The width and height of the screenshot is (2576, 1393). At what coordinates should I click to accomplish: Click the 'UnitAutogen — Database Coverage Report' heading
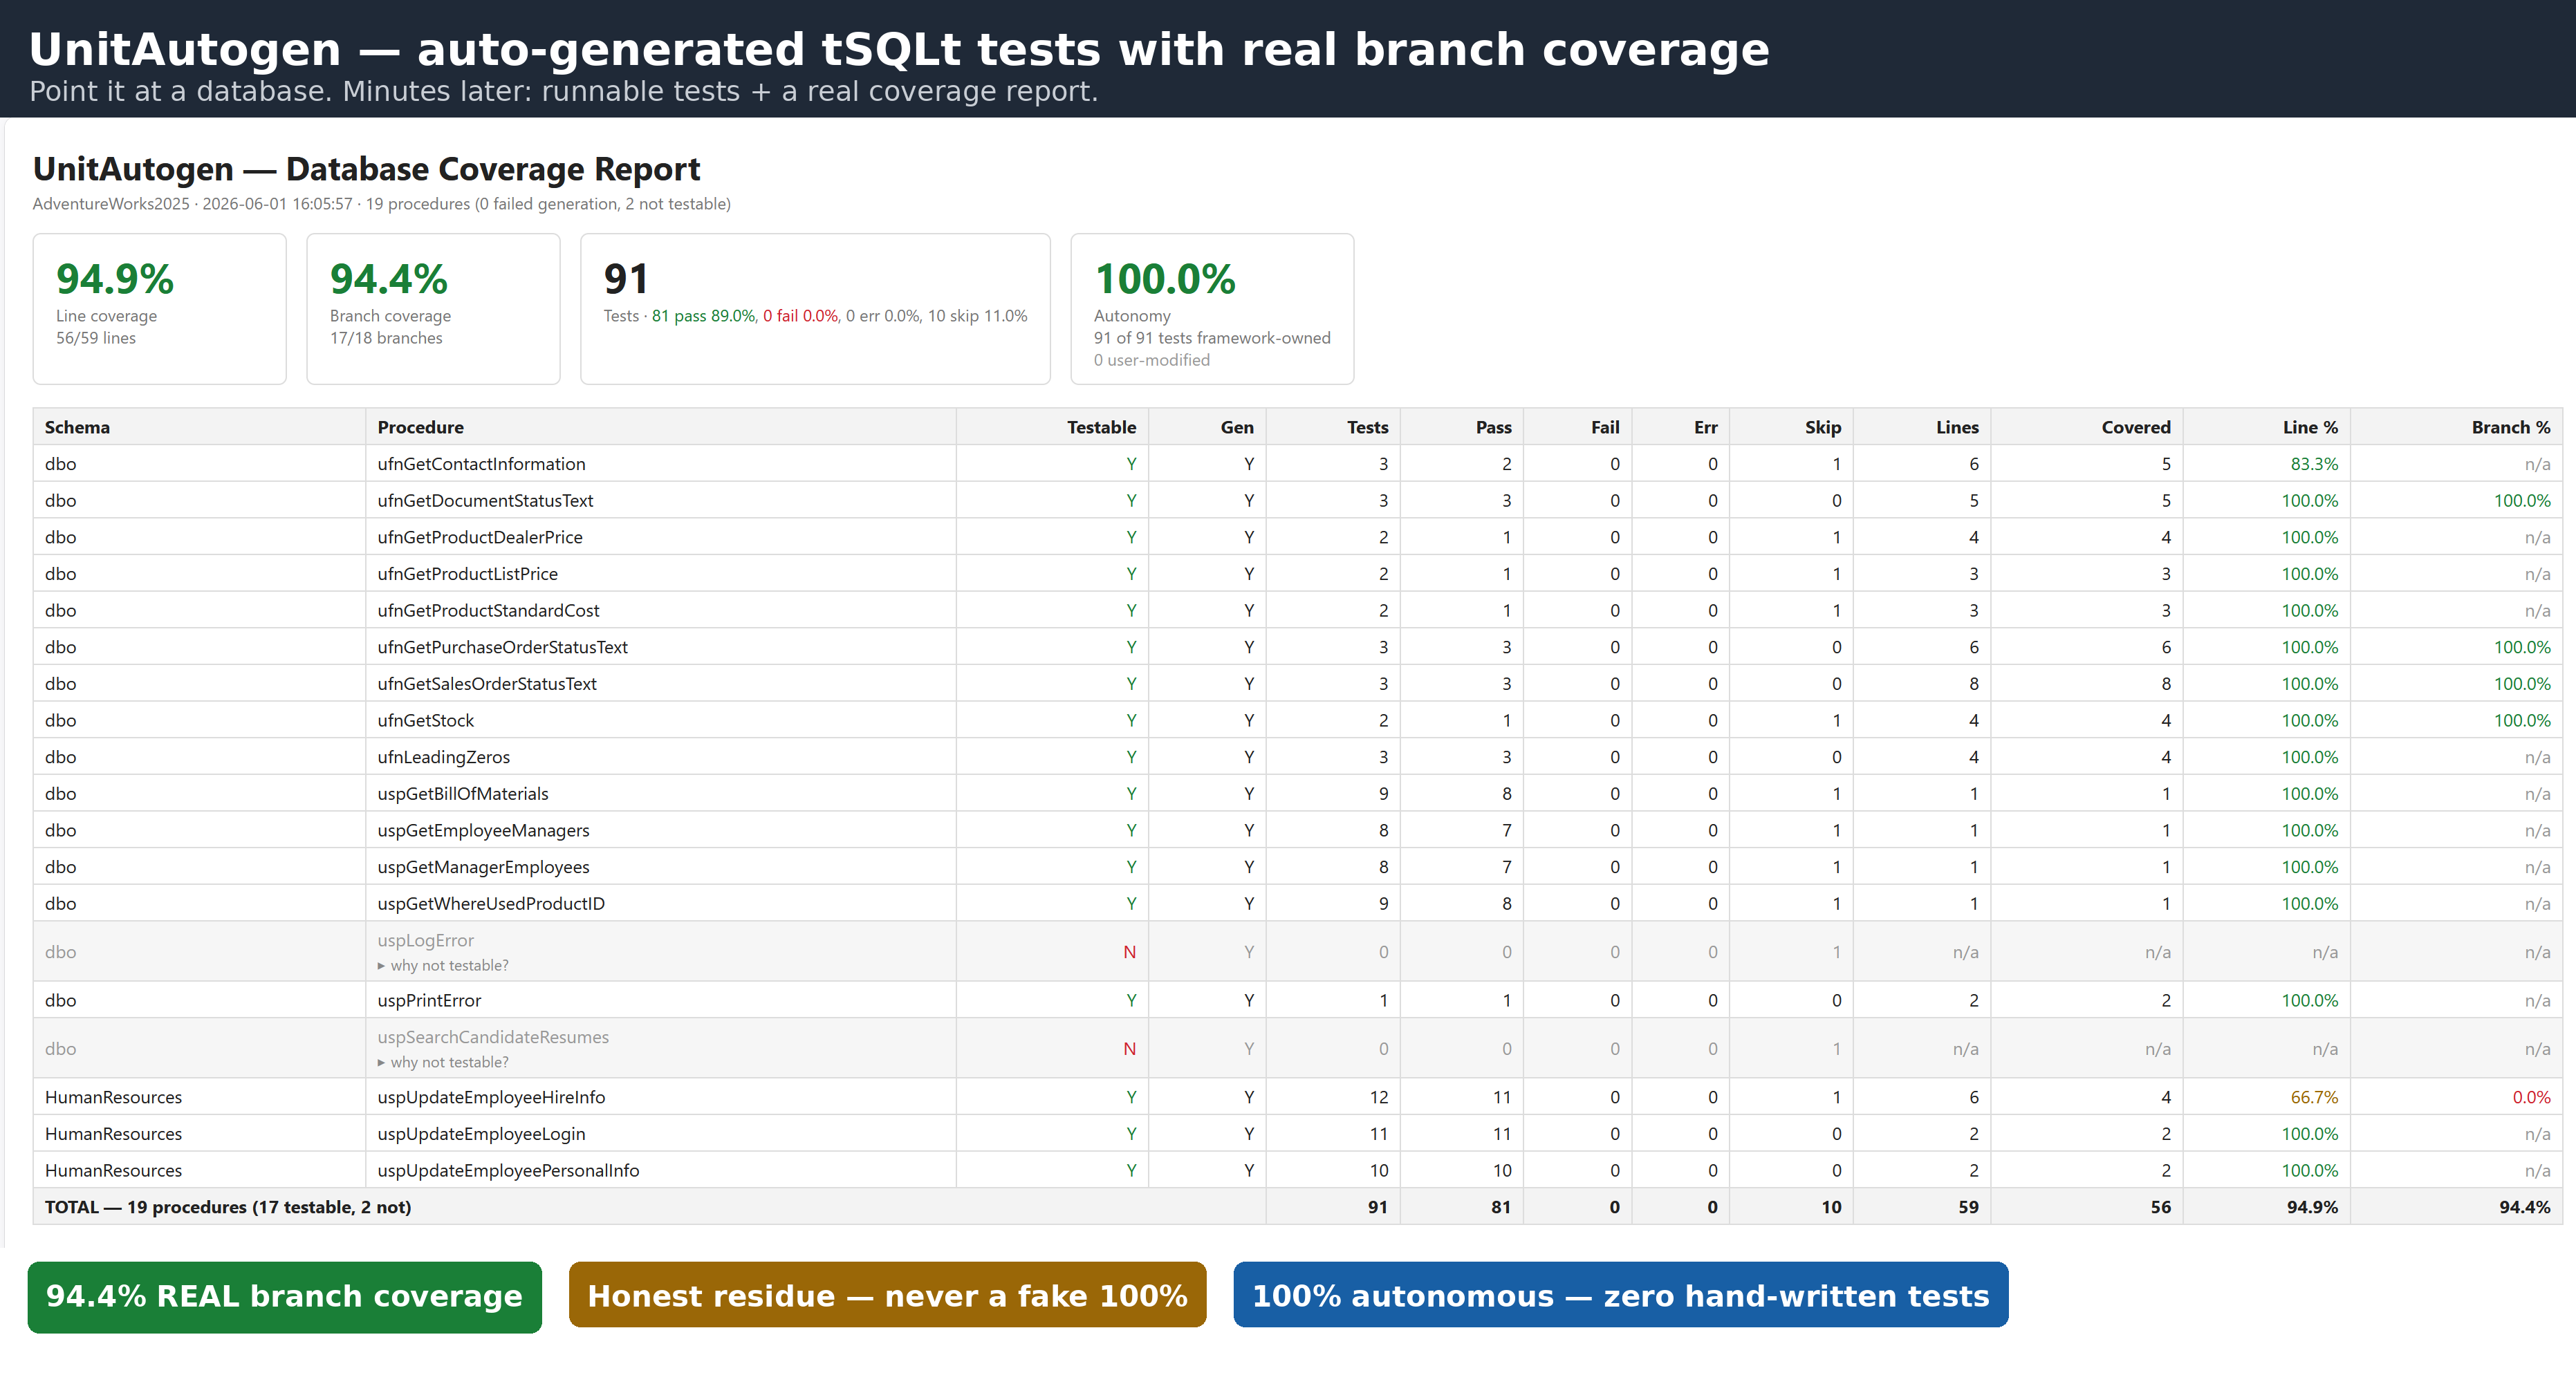(x=366, y=169)
